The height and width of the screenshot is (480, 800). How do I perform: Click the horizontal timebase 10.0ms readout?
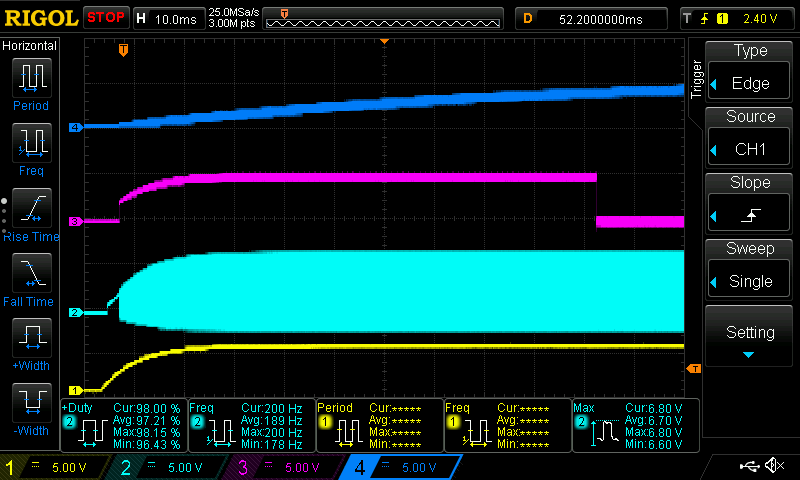coord(176,19)
